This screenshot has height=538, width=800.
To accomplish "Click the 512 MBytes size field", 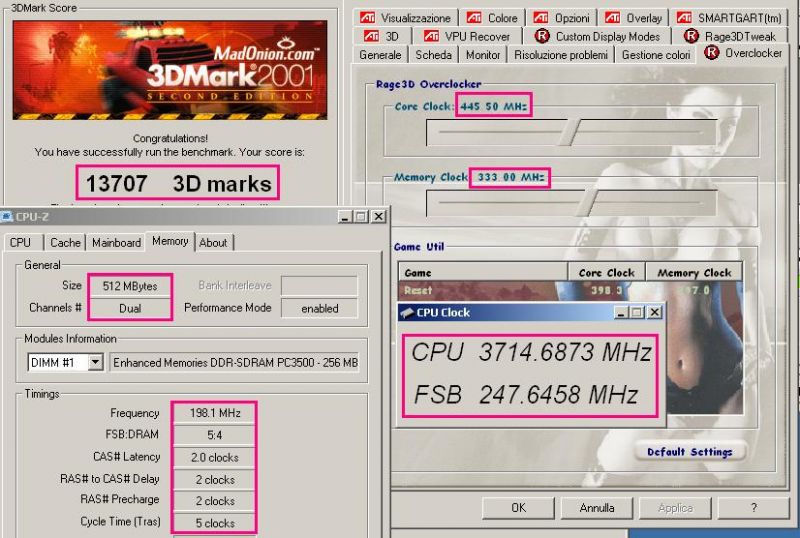I will (x=130, y=286).
